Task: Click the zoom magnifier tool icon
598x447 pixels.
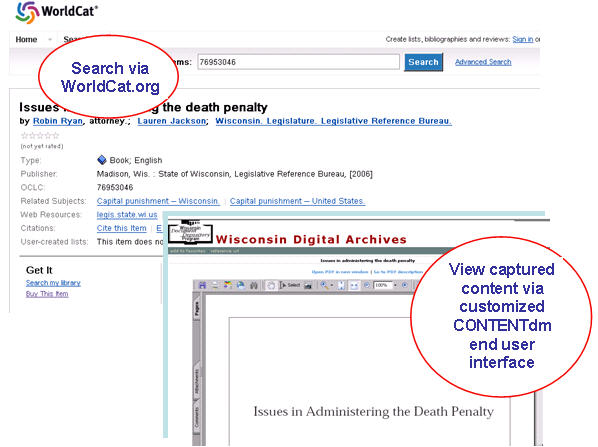Action: 324,285
